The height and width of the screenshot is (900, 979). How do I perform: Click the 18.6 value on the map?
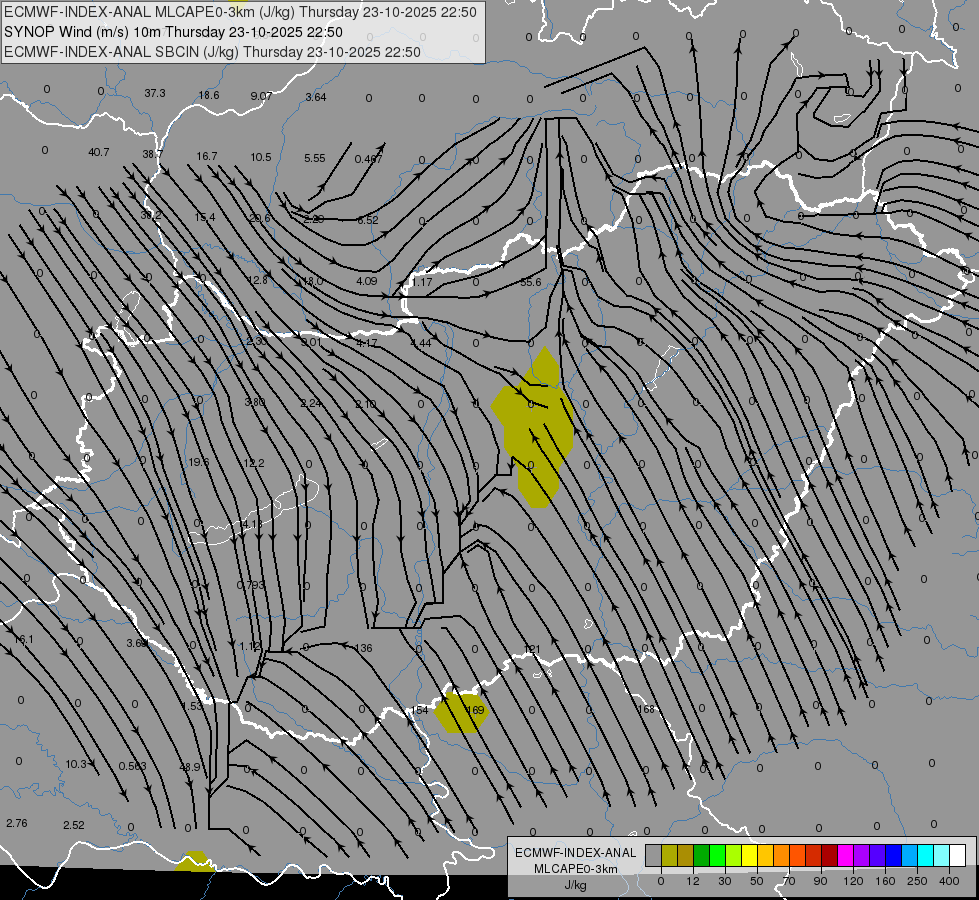tap(209, 95)
